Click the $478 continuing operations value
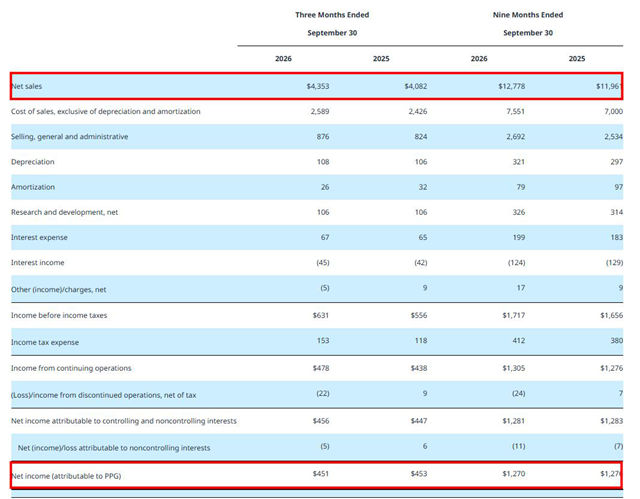Screen dimensions: 640x499 tap(321, 368)
